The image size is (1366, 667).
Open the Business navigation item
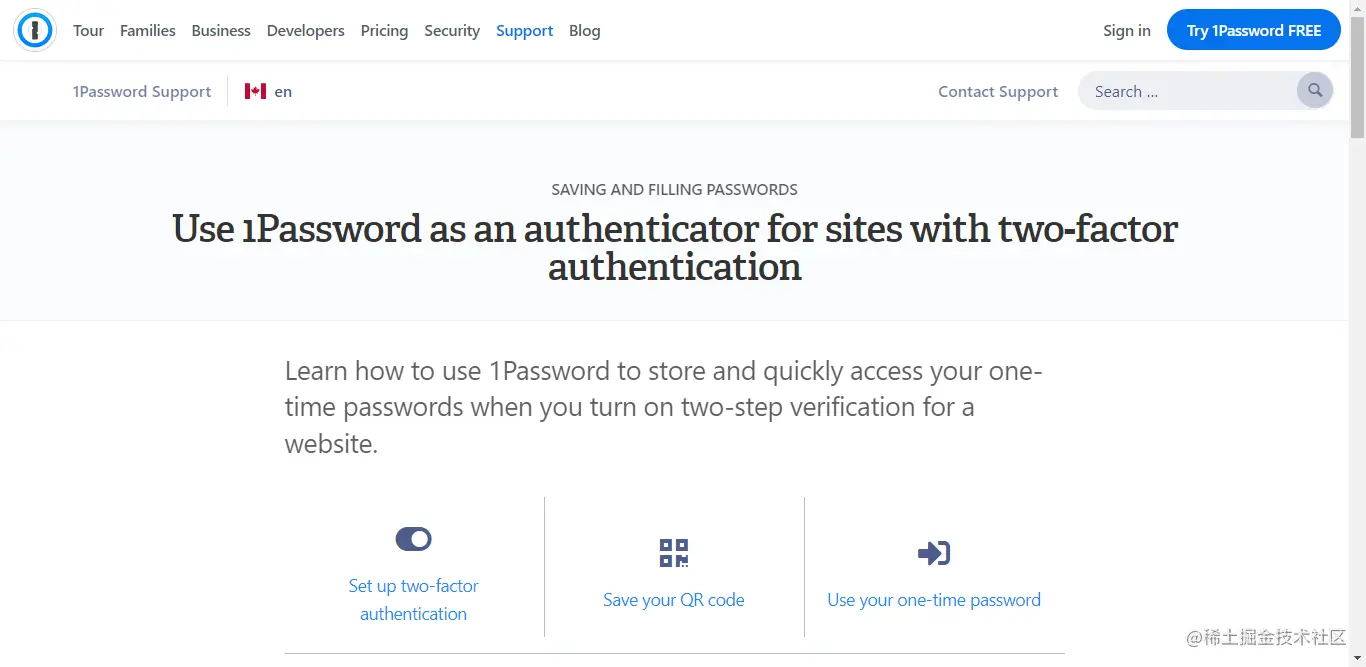tap(221, 31)
